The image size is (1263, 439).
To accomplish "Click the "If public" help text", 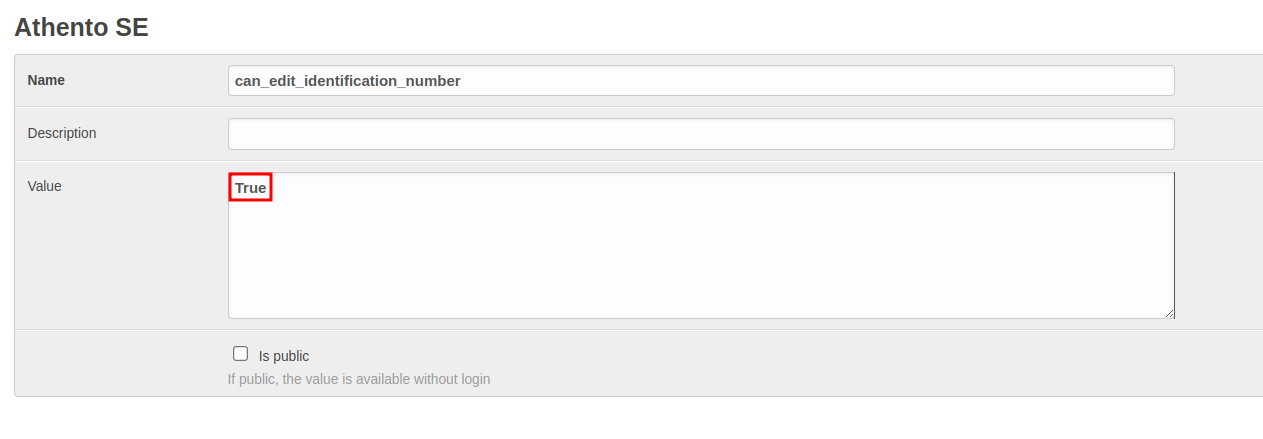I will coord(252,380).
